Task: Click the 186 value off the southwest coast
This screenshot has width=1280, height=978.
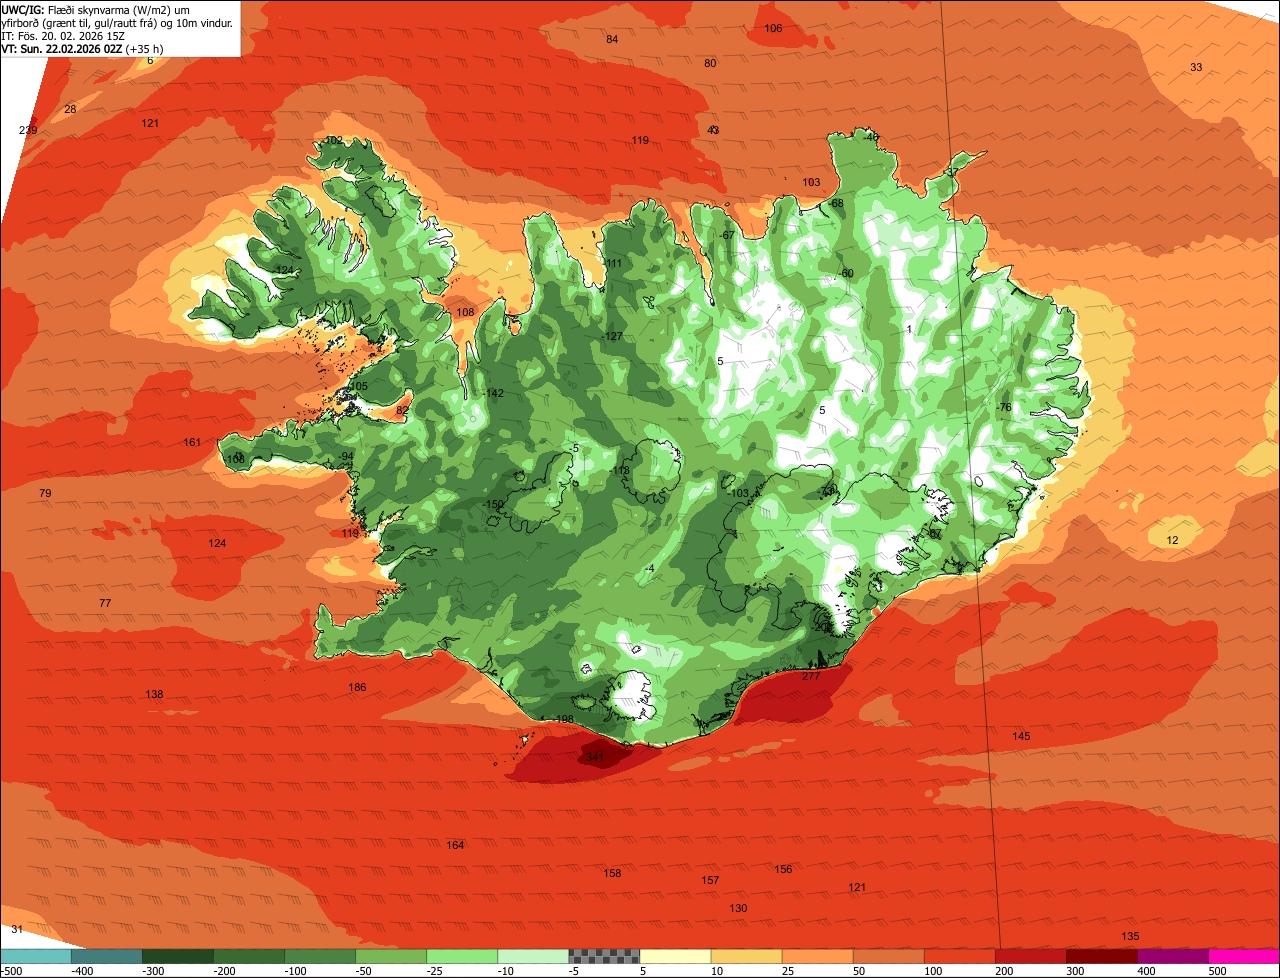Action: [357, 687]
